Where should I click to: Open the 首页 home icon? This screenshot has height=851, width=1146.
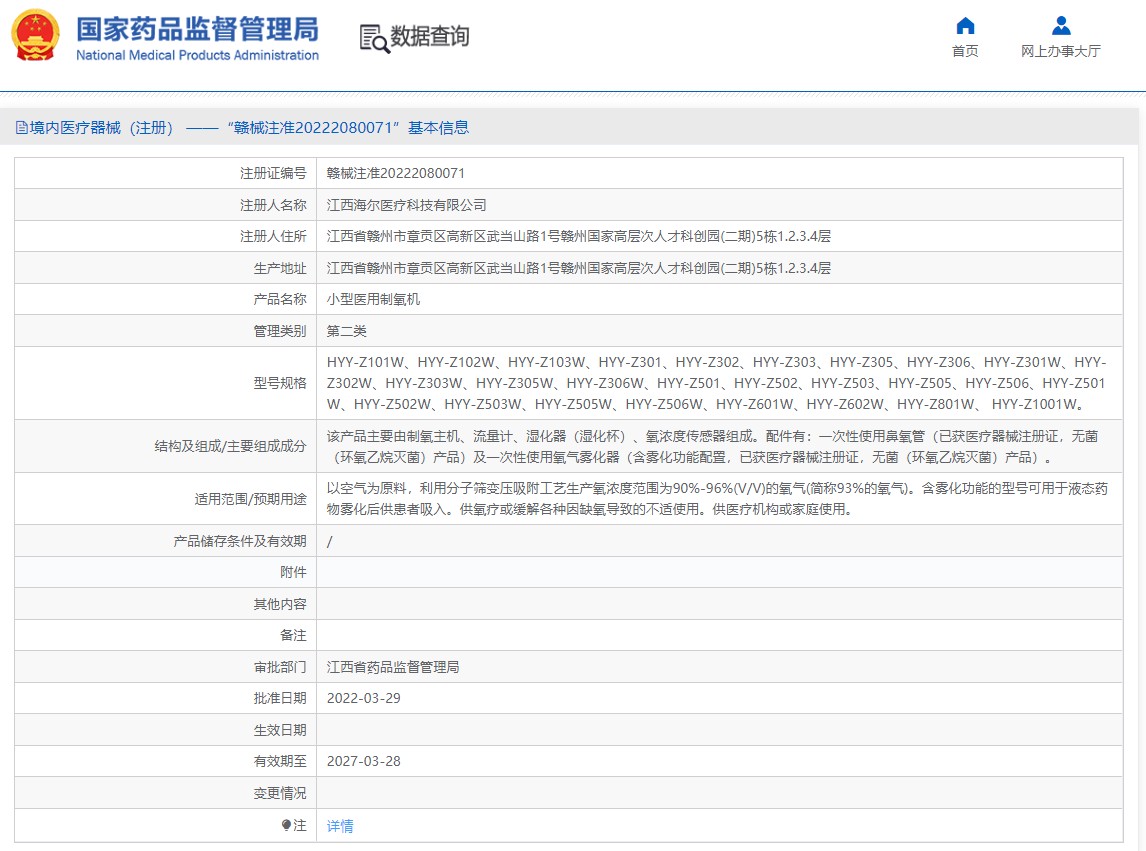coord(965,26)
